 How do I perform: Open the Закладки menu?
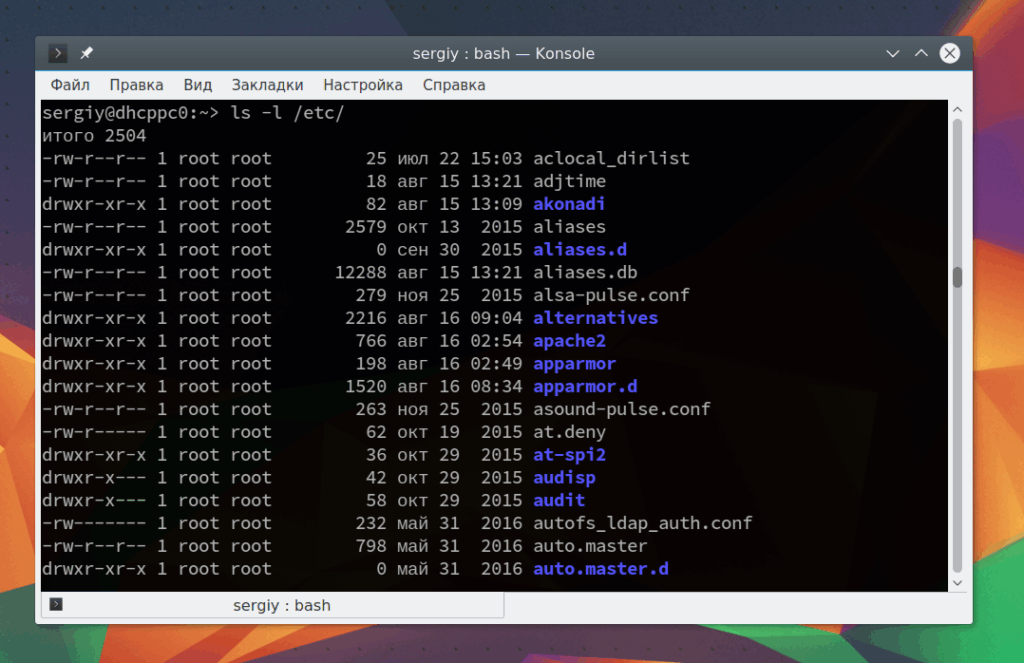tap(267, 85)
